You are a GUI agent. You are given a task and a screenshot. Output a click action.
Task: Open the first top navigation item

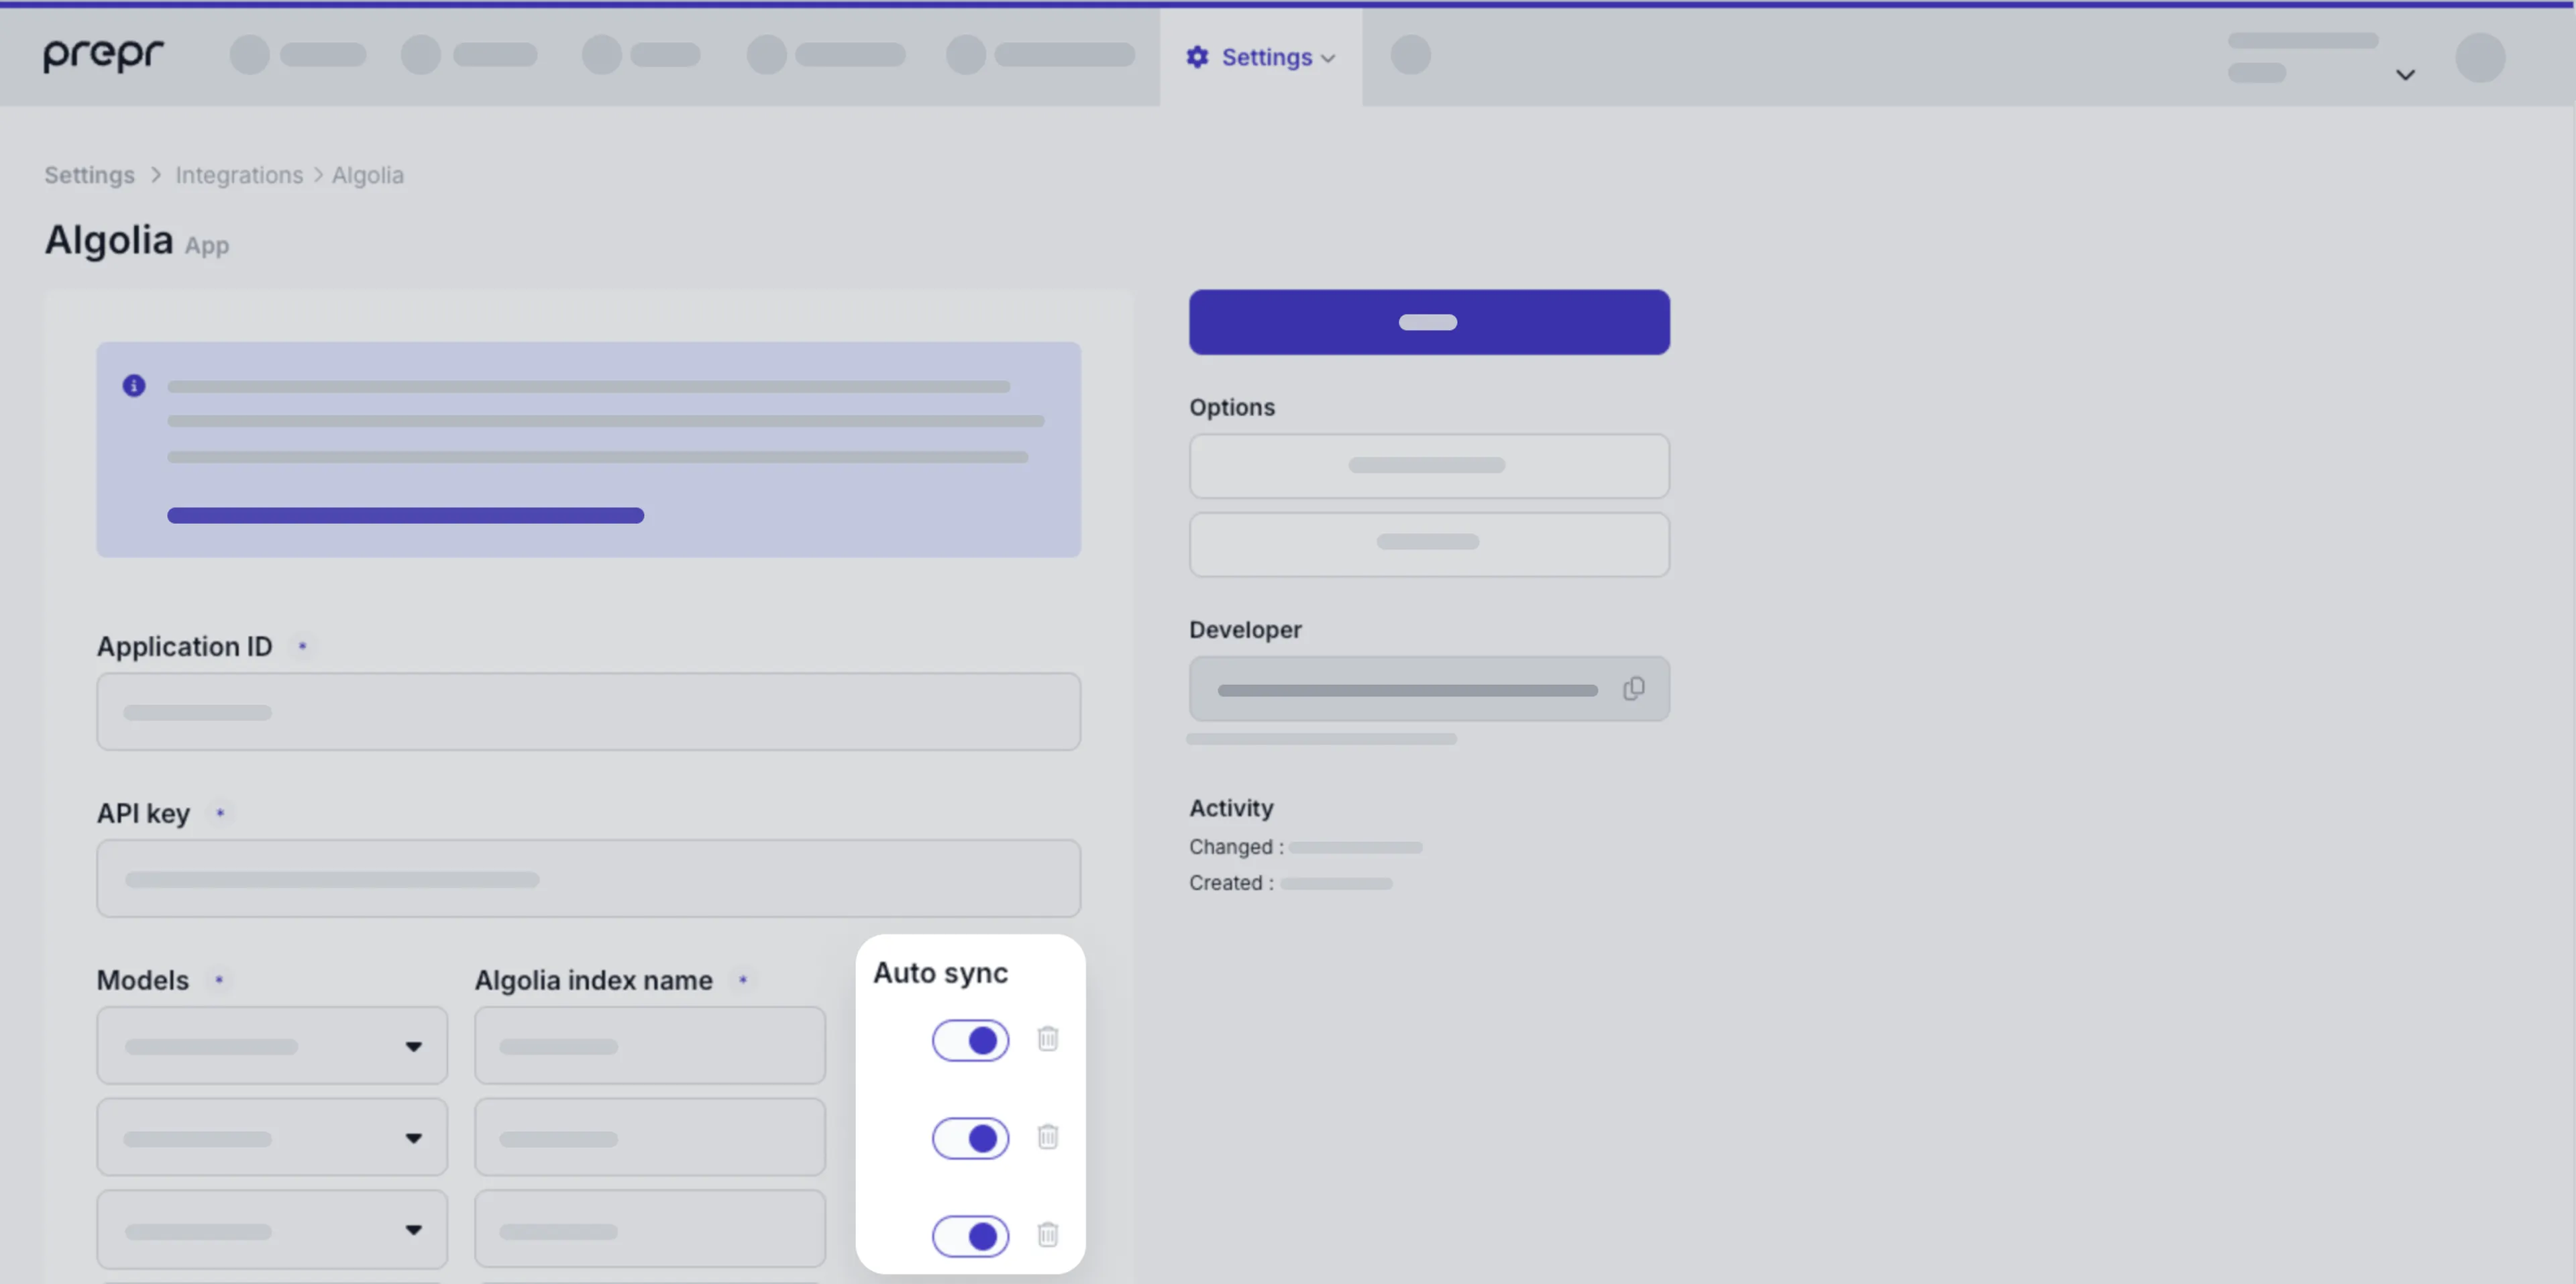click(x=298, y=54)
